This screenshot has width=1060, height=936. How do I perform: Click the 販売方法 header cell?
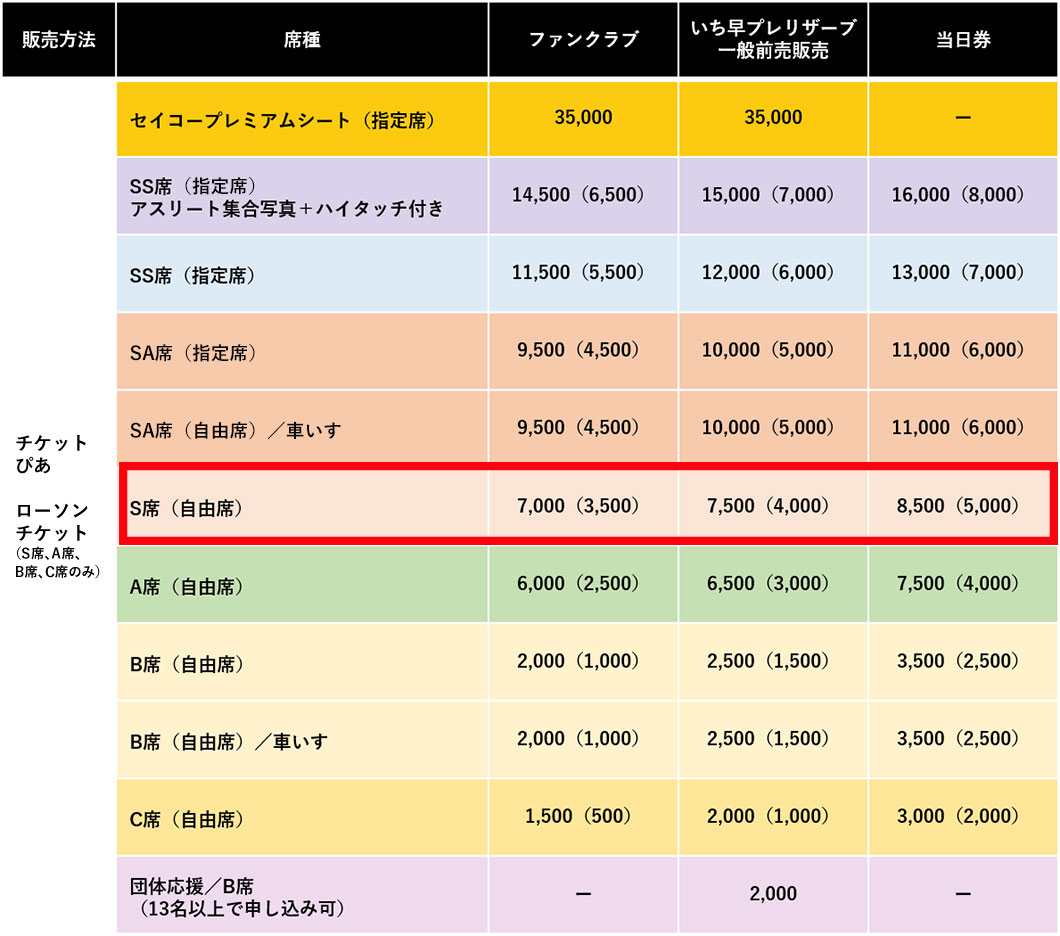[x=58, y=40]
